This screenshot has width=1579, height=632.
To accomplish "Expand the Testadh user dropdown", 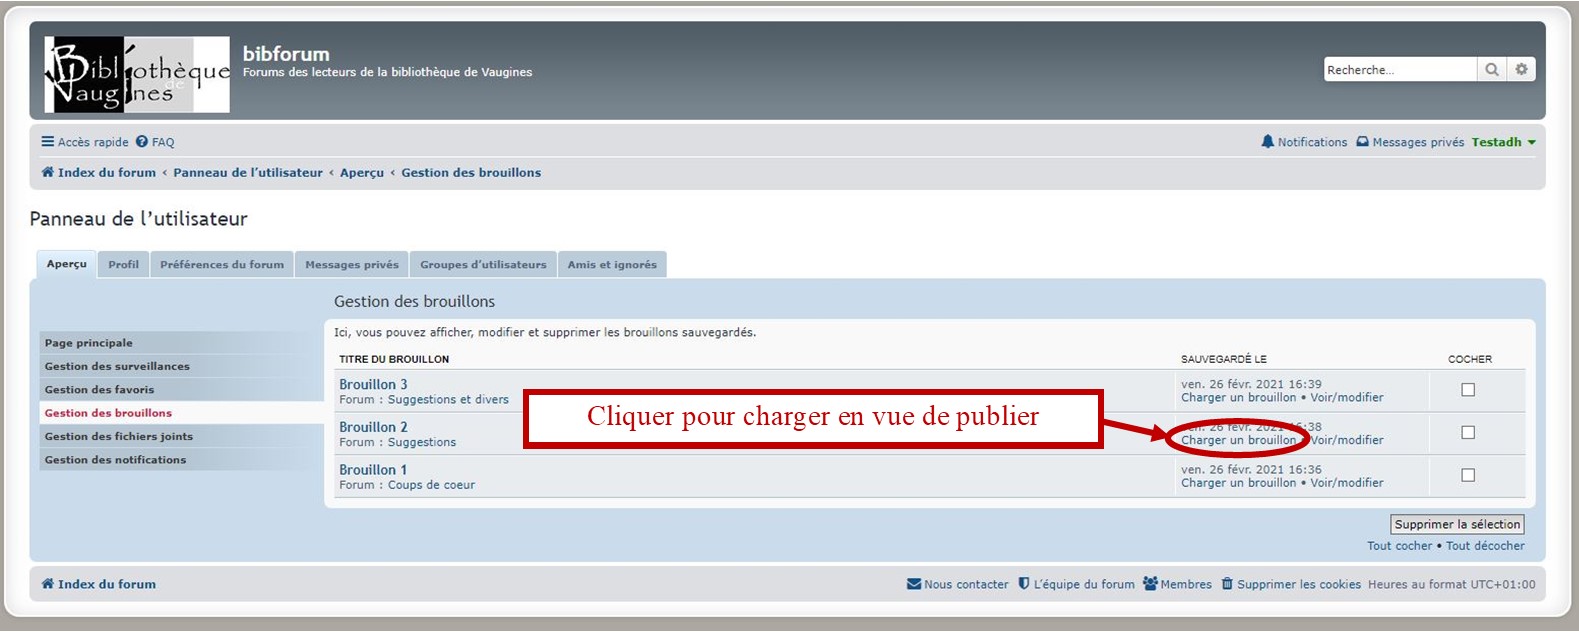I will coord(1531,142).
